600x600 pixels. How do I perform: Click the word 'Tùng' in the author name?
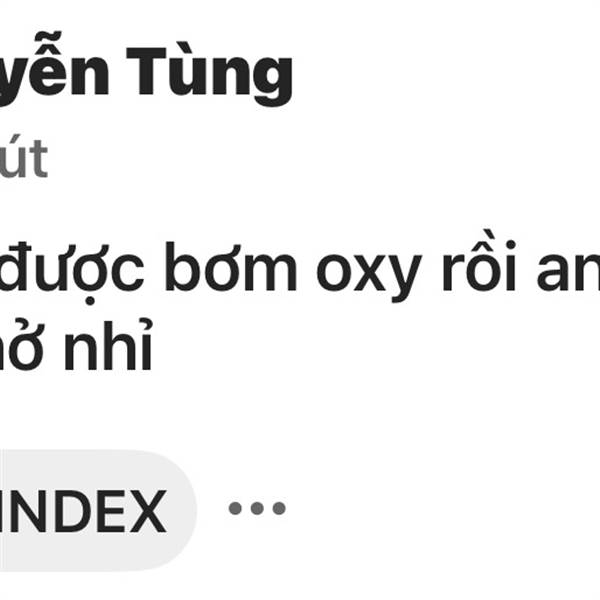[210, 72]
